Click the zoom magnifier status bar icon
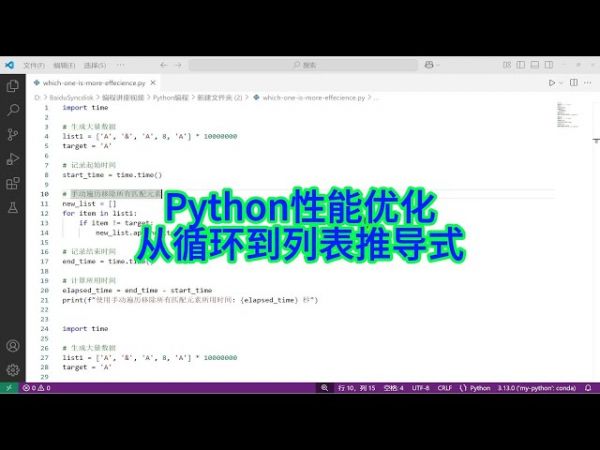Image resolution: width=600 pixels, height=450 pixels. pyautogui.click(x=324, y=388)
